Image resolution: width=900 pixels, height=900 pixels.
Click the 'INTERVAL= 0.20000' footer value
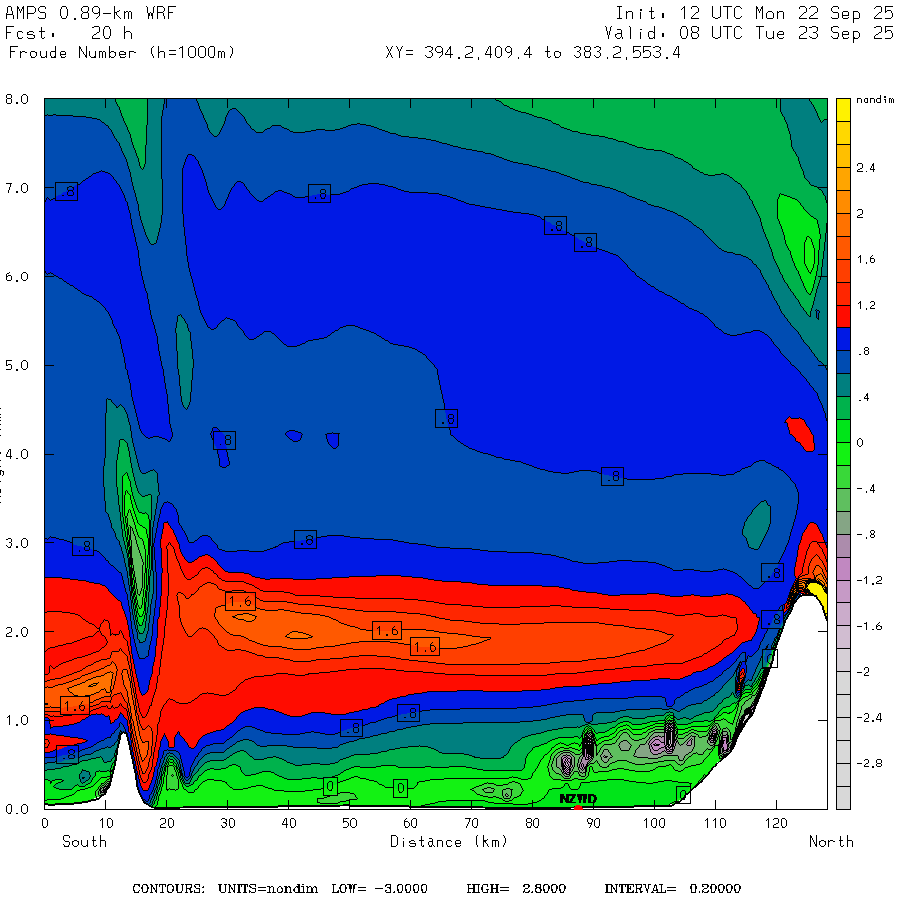pyautogui.click(x=673, y=889)
